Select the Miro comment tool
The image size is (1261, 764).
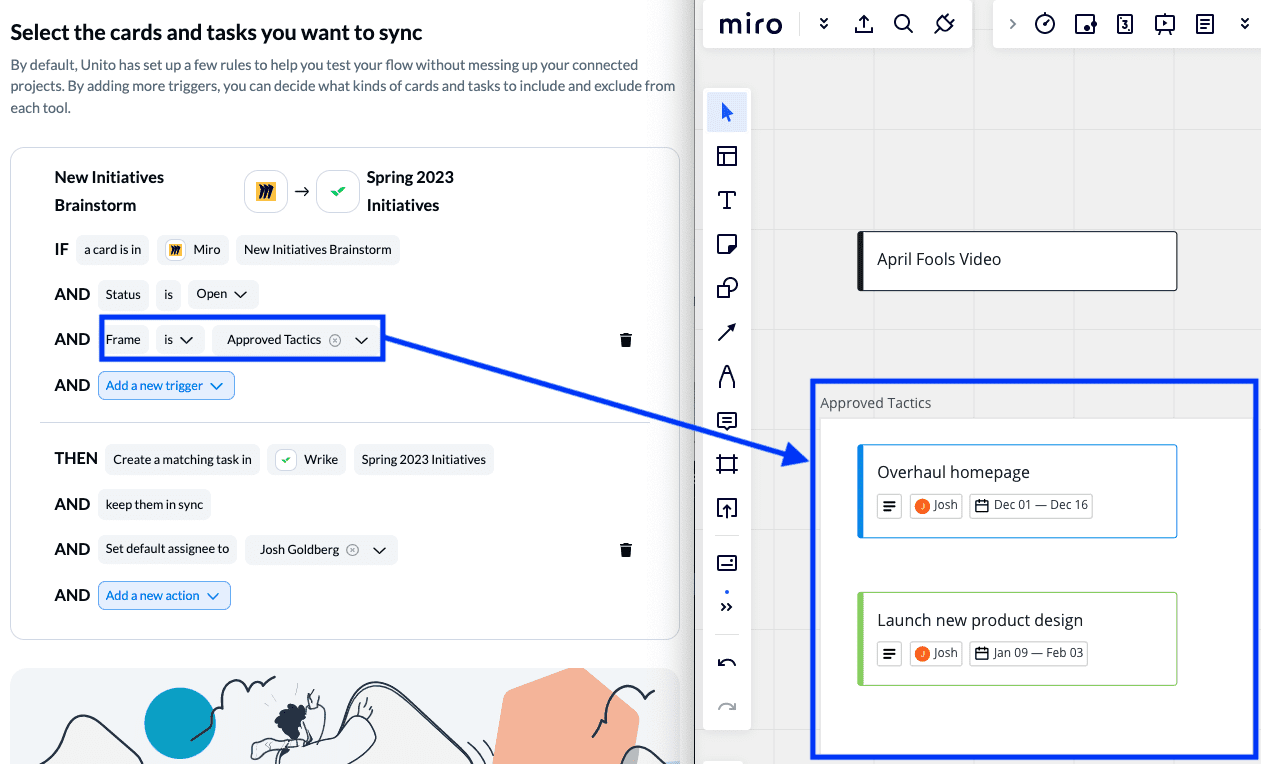[727, 421]
